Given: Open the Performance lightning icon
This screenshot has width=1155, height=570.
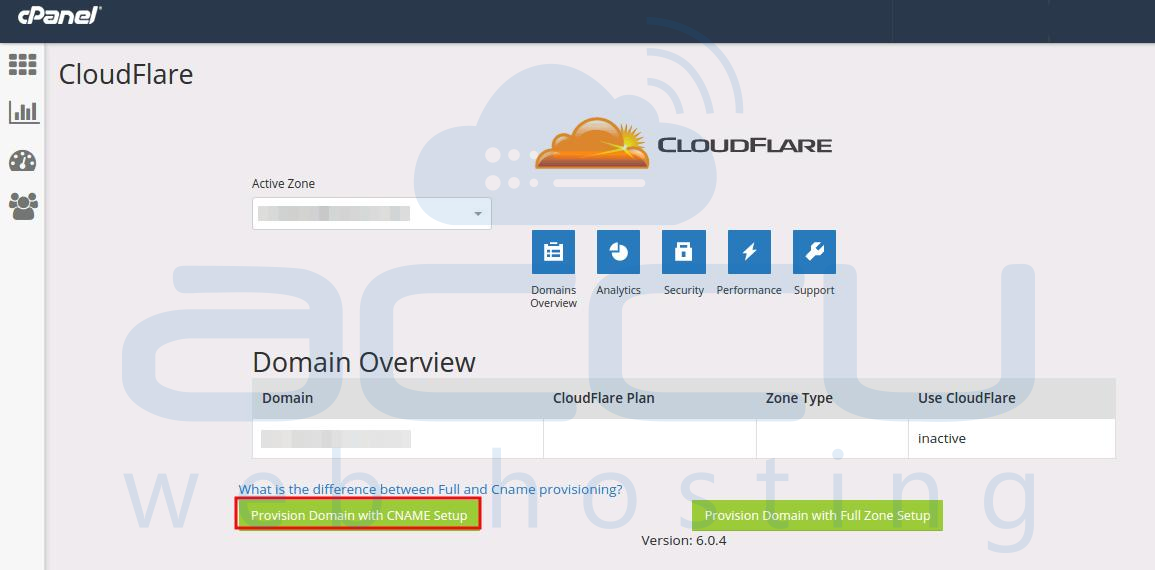Looking at the screenshot, I should pos(749,252).
